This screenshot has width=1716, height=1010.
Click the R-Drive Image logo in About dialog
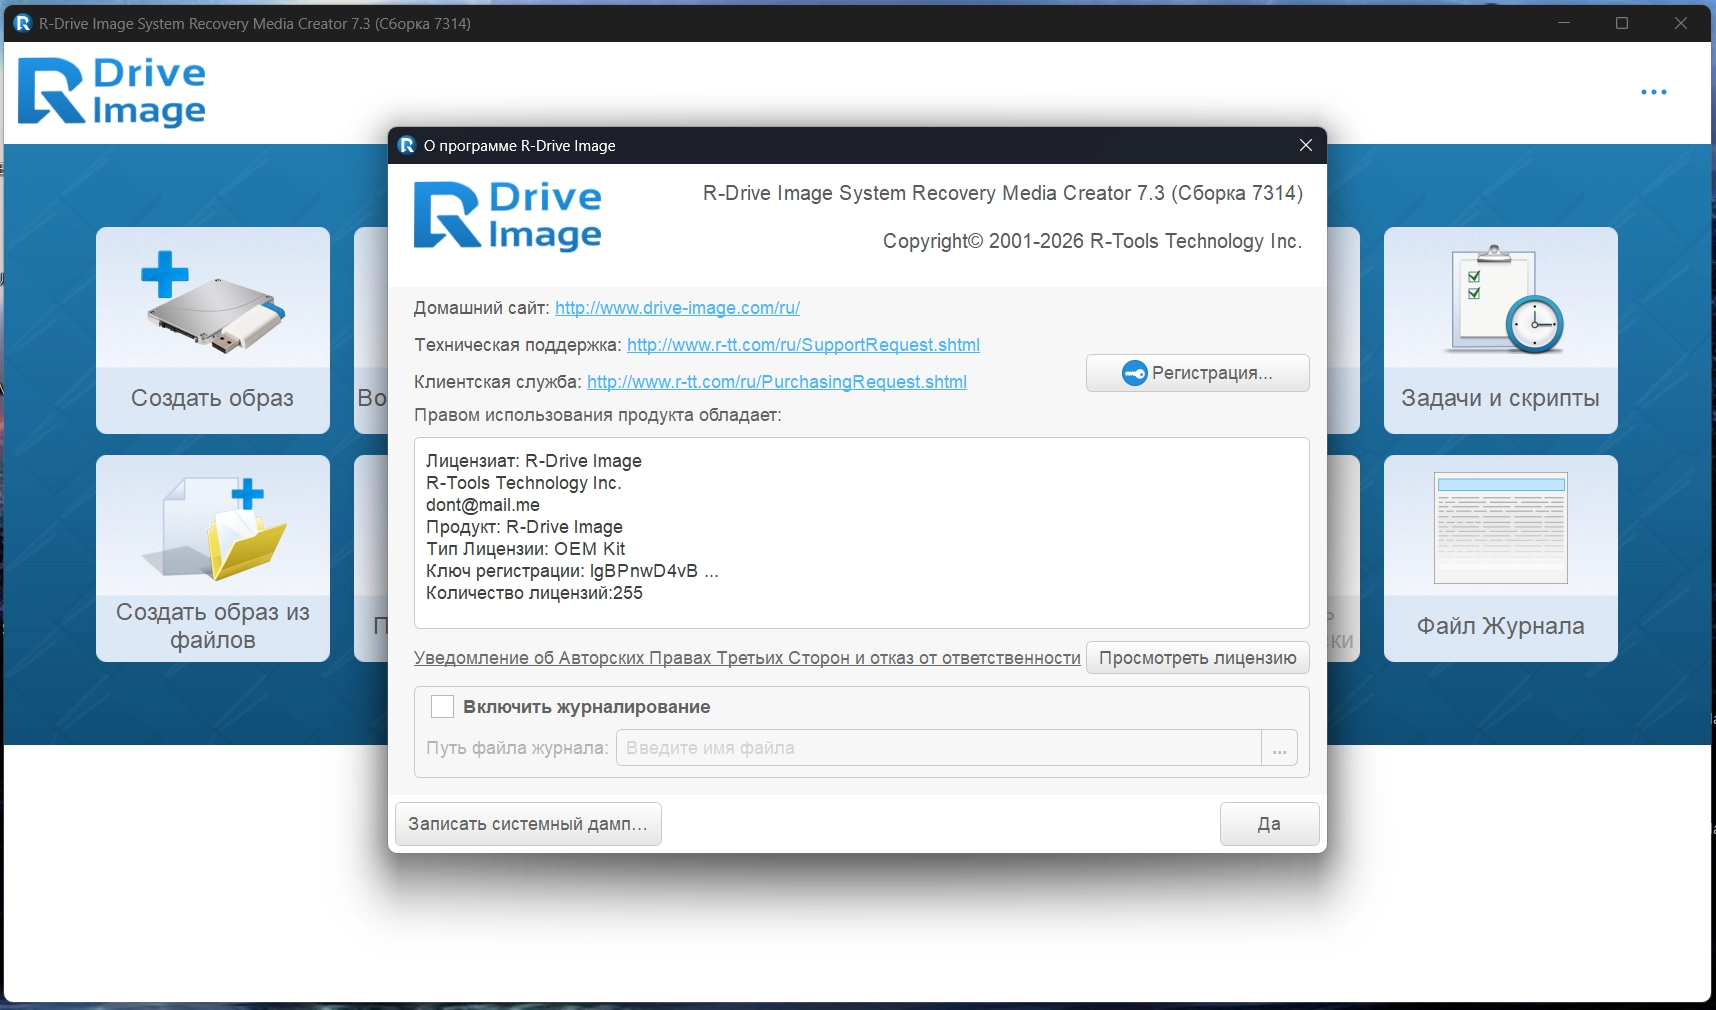pos(508,215)
